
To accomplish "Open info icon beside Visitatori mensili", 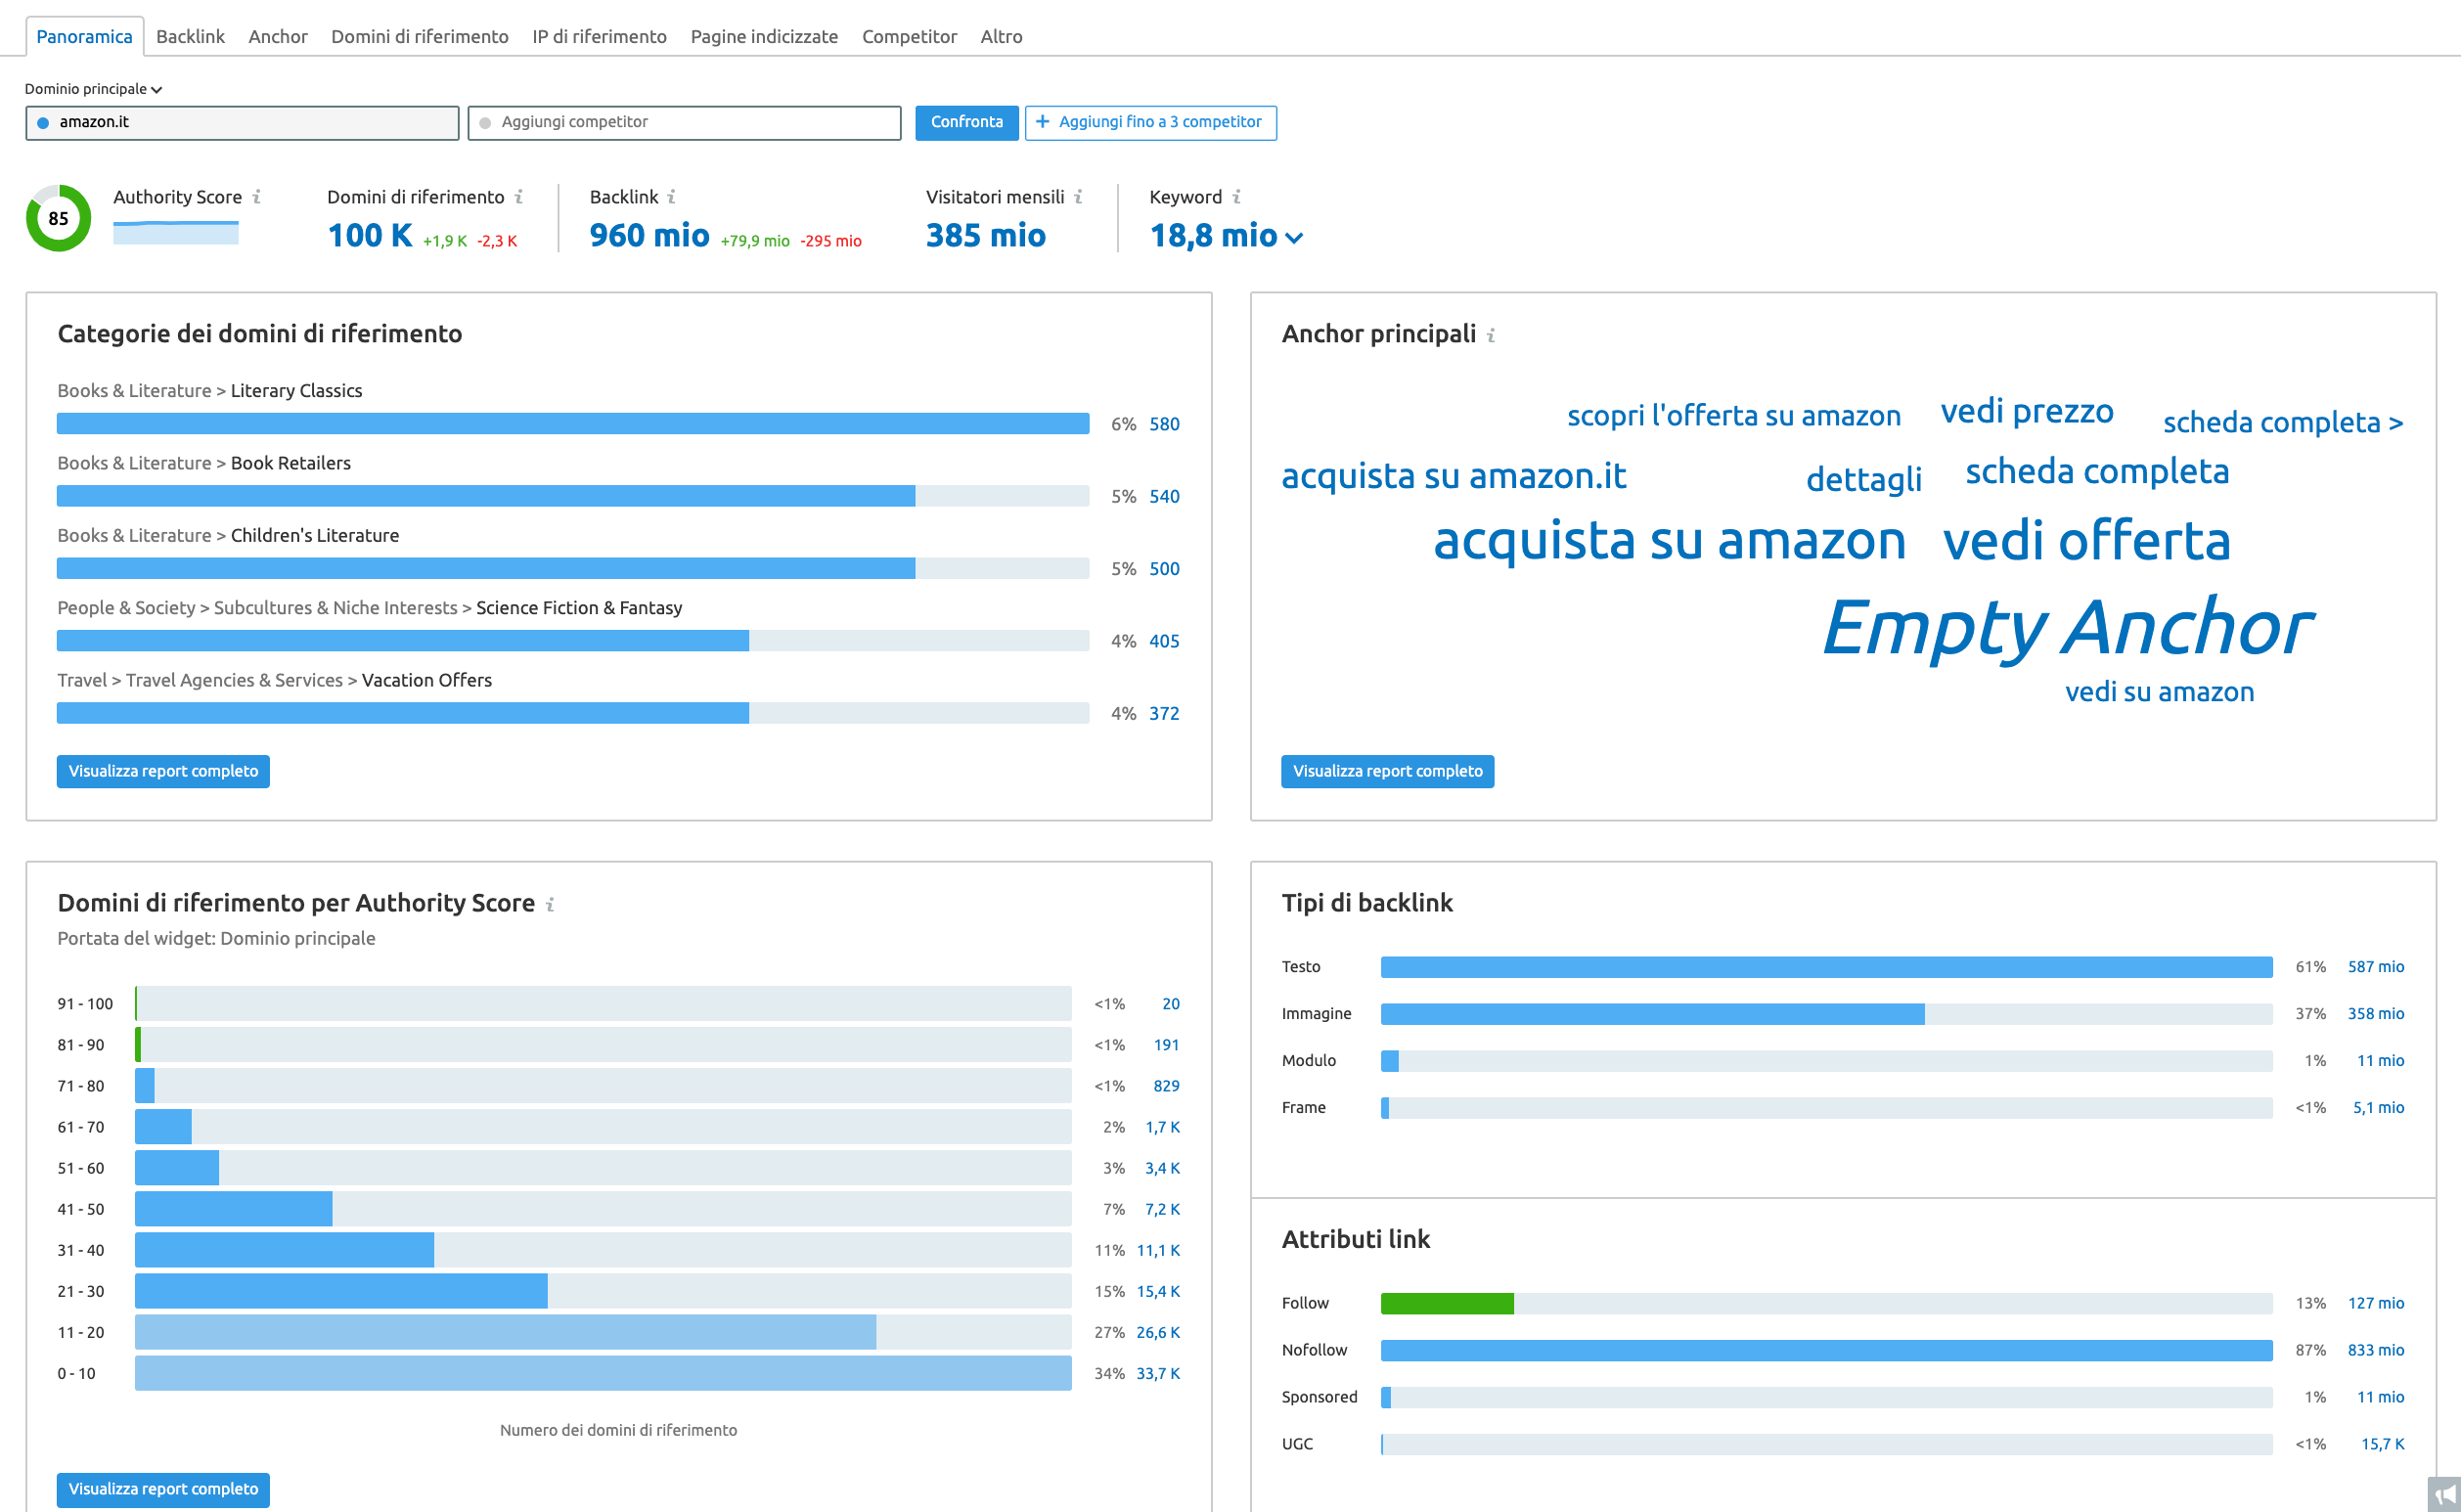I will [1078, 197].
